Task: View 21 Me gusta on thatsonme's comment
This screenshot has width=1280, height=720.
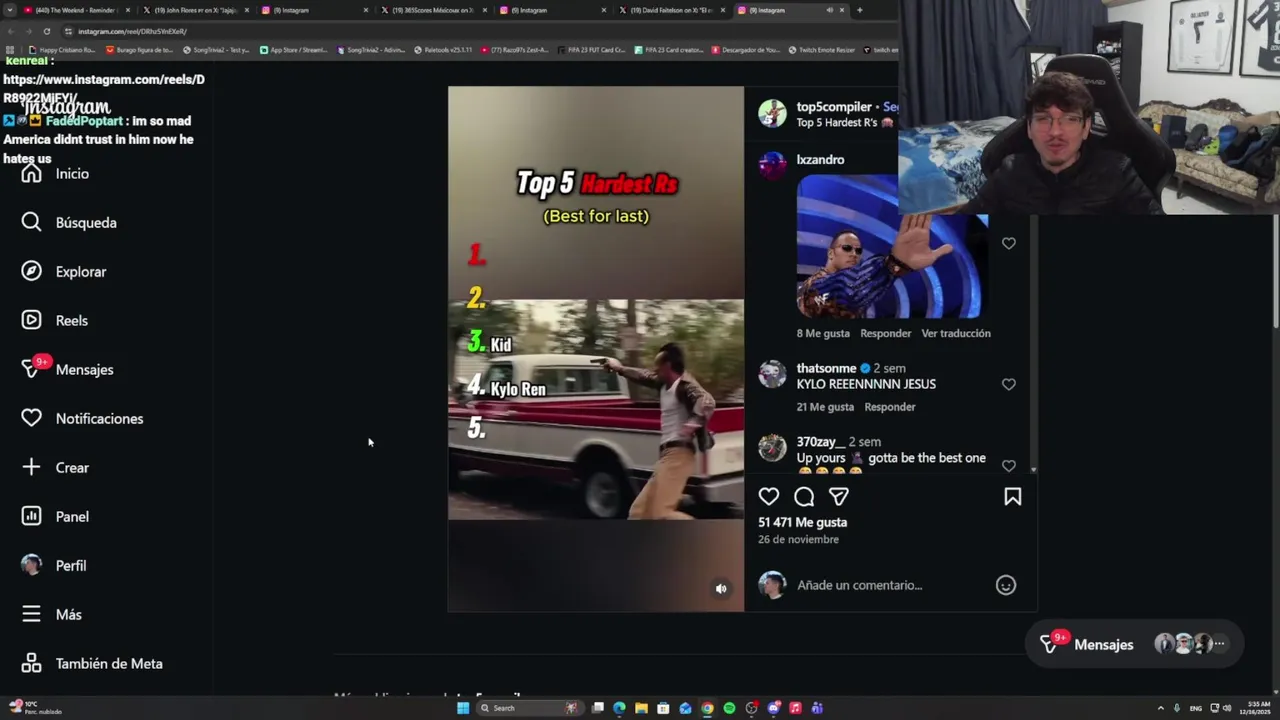Action: coord(825,407)
